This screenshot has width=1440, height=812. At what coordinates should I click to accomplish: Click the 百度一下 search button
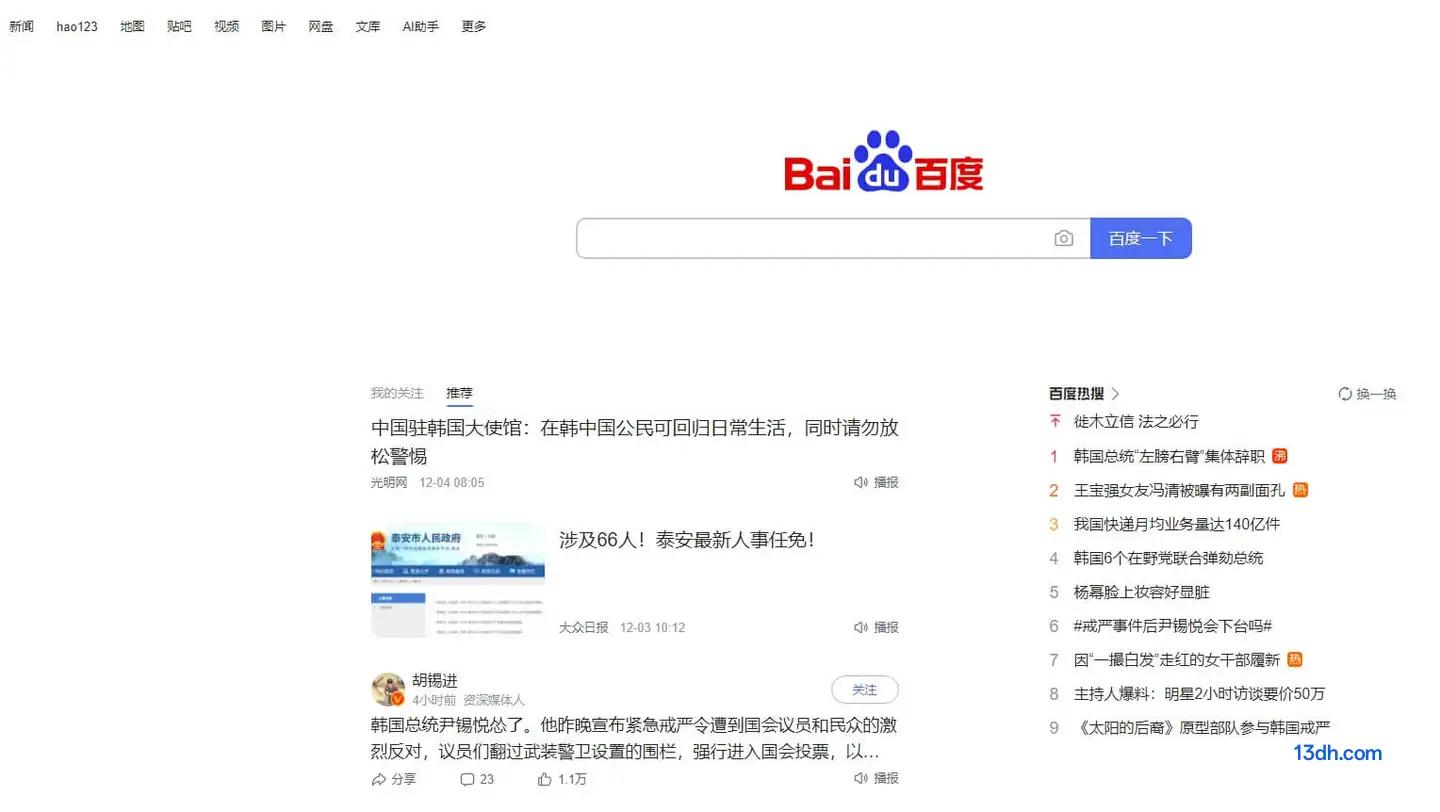(x=1141, y=238)
